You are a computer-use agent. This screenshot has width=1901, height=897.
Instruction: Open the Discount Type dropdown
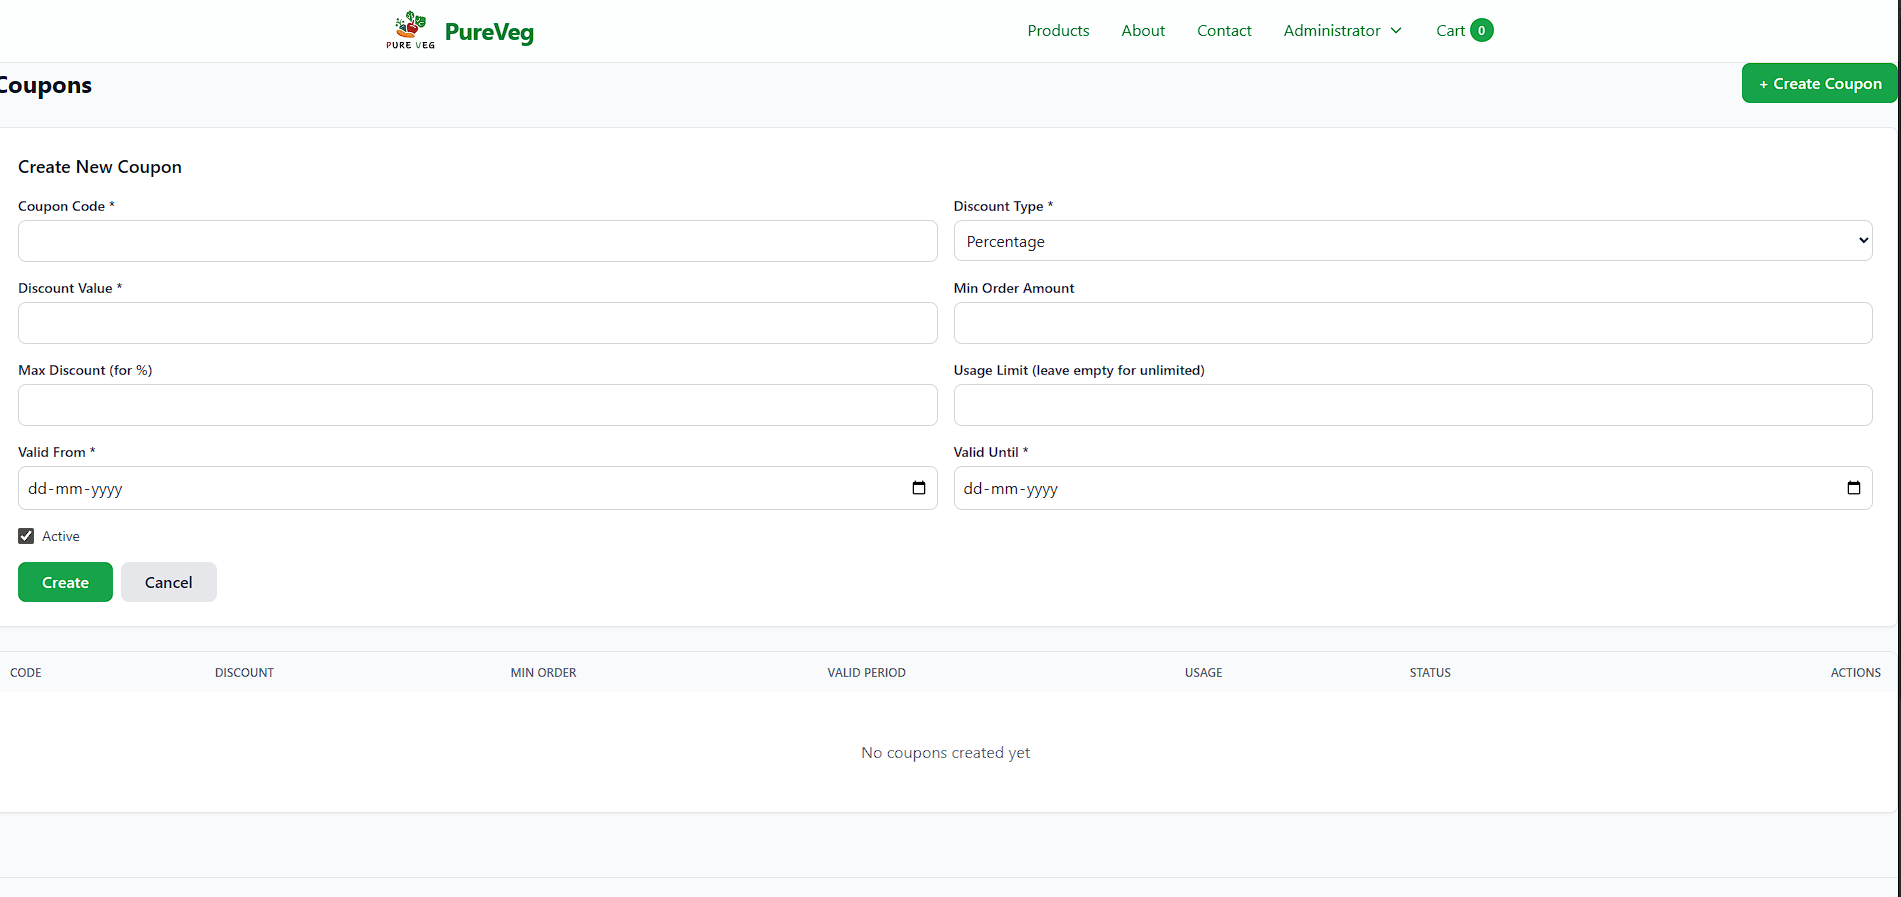(1413, 241)
